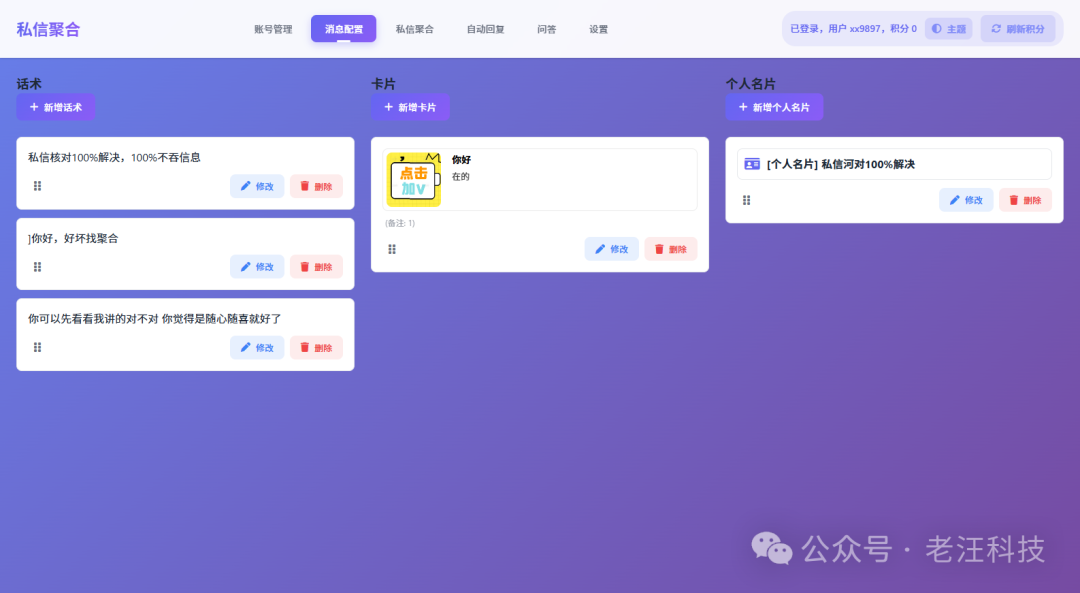Click the 点击加V card thumbnail

pyautogui.click(x=413, y=180)
